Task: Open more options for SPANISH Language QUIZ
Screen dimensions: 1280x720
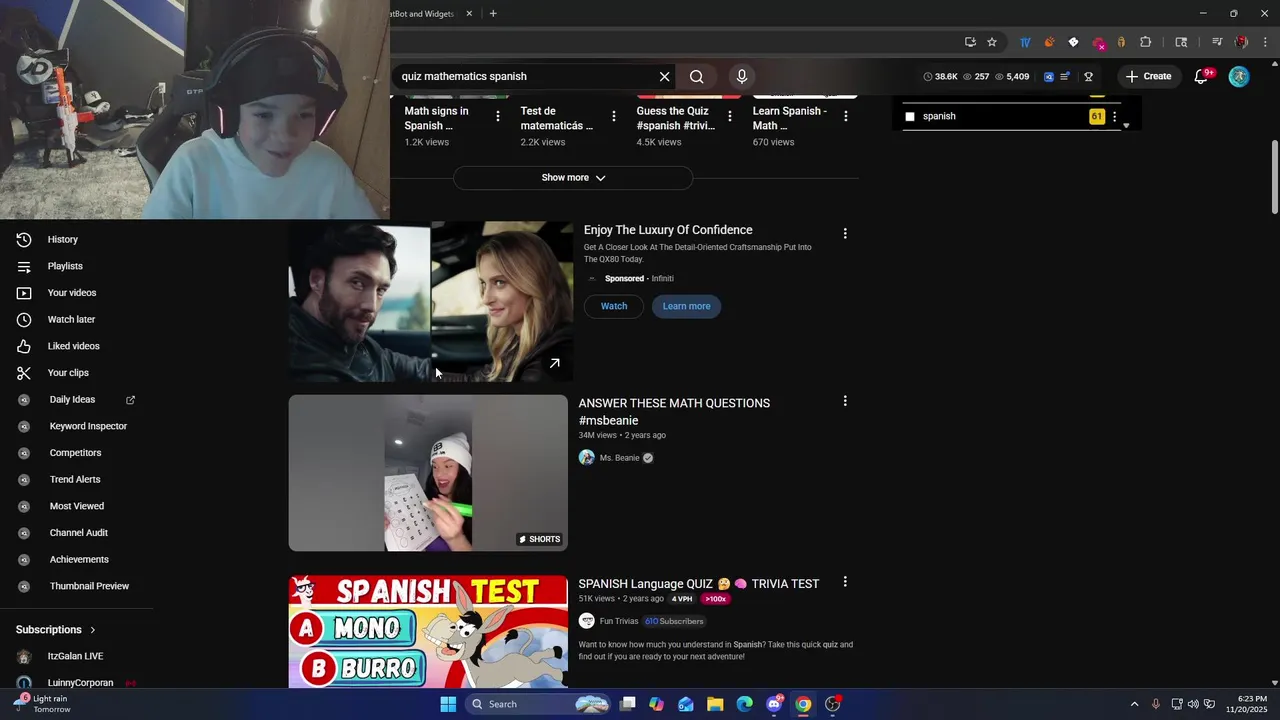Action: coord(845,582)
